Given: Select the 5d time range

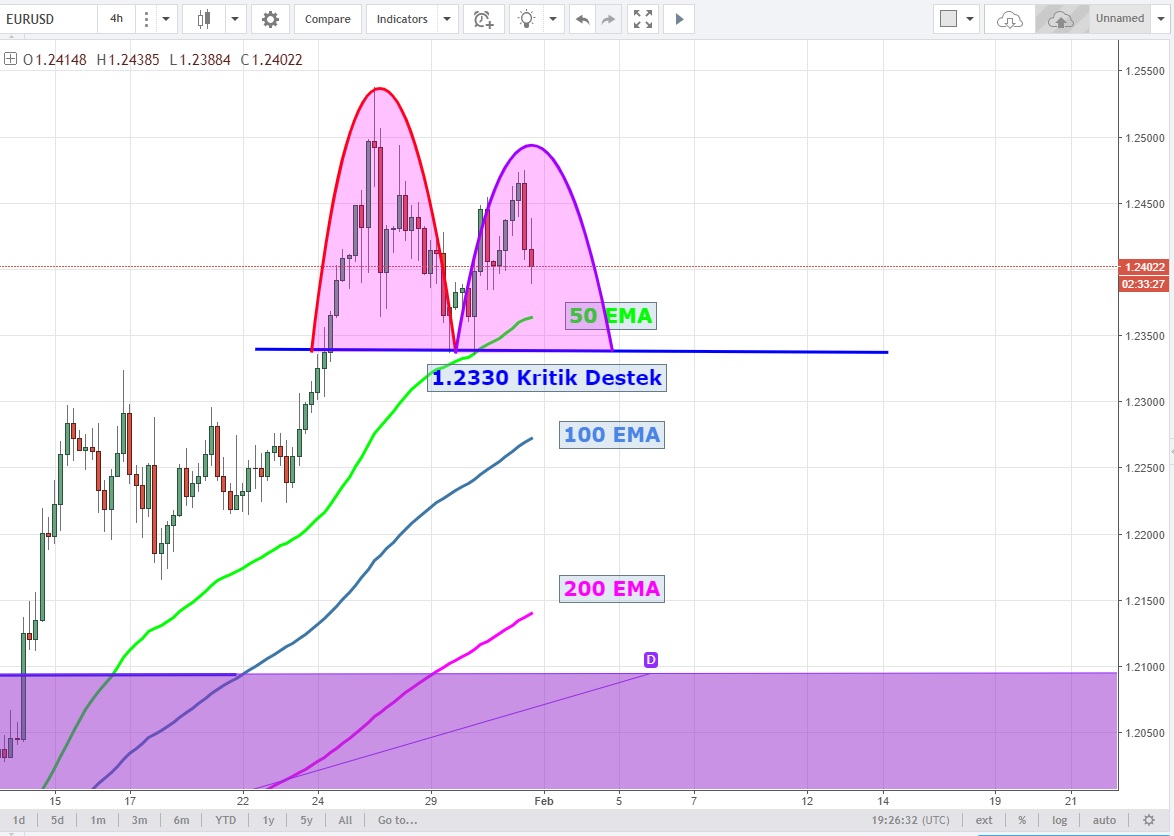Looking at the screenshot, I should coord(57,820).
